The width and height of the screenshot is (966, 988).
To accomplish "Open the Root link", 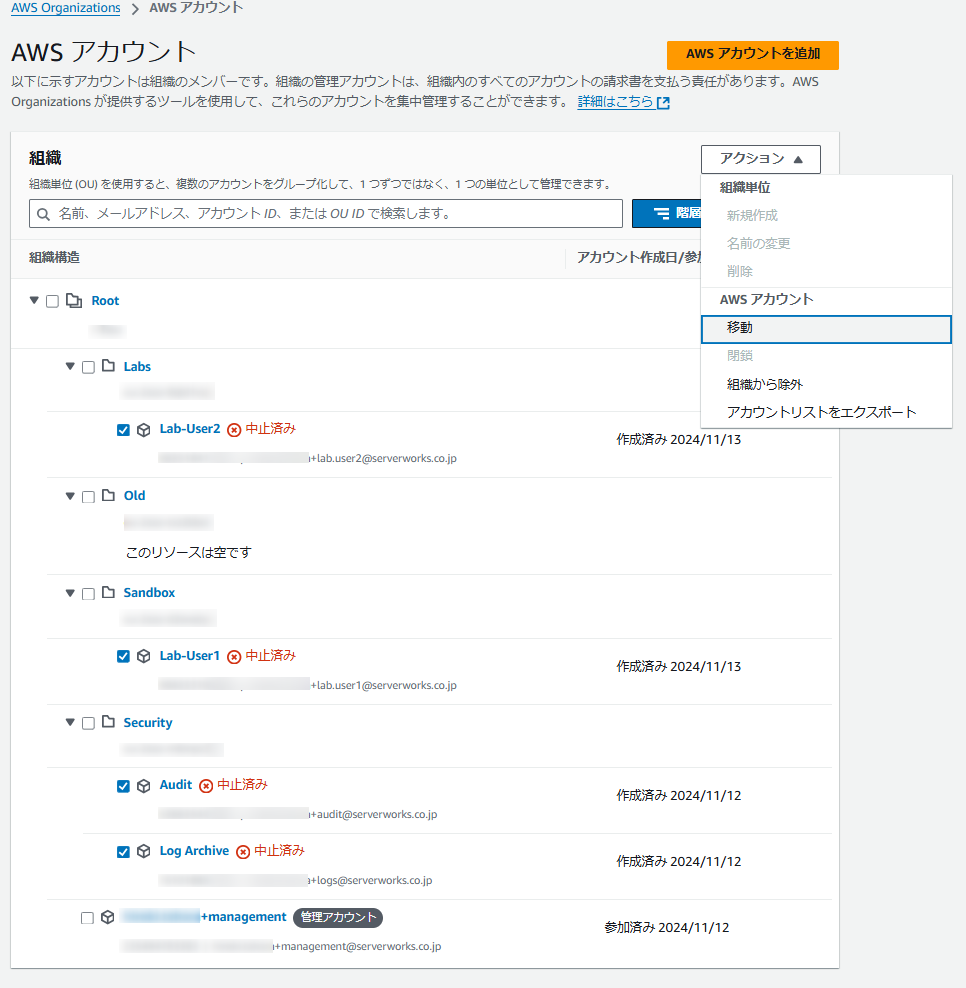I will tap(105, 301).
